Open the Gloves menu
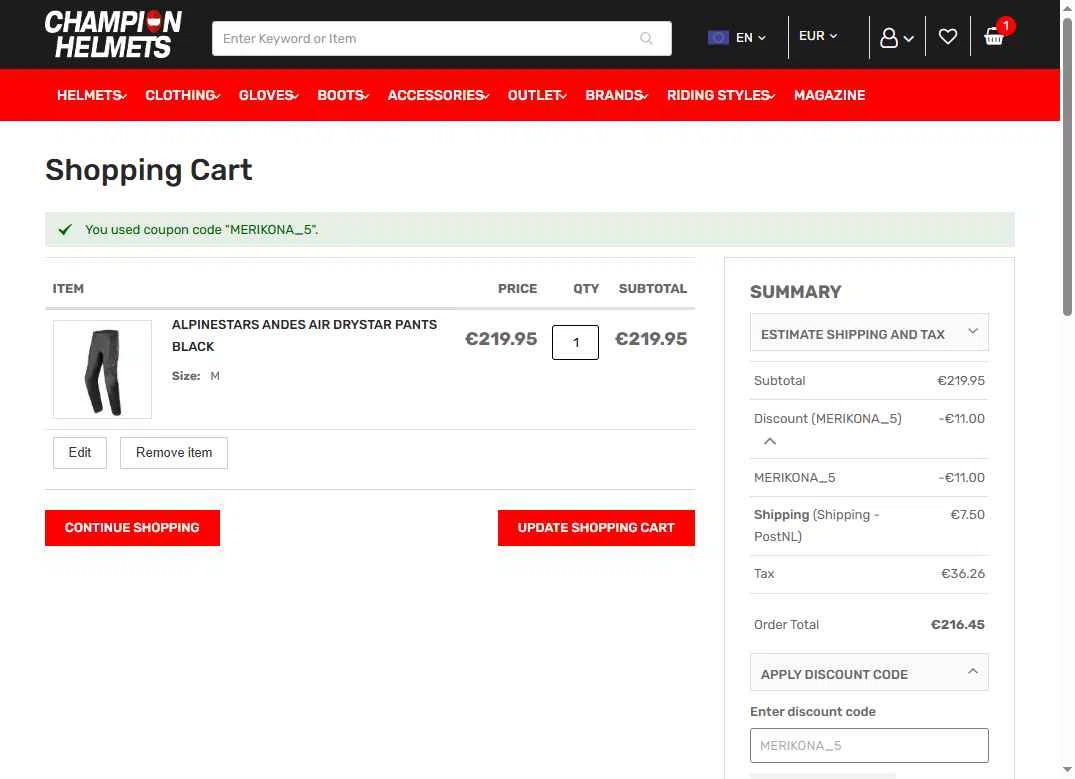1075x779 pixels. click(268, 95)
